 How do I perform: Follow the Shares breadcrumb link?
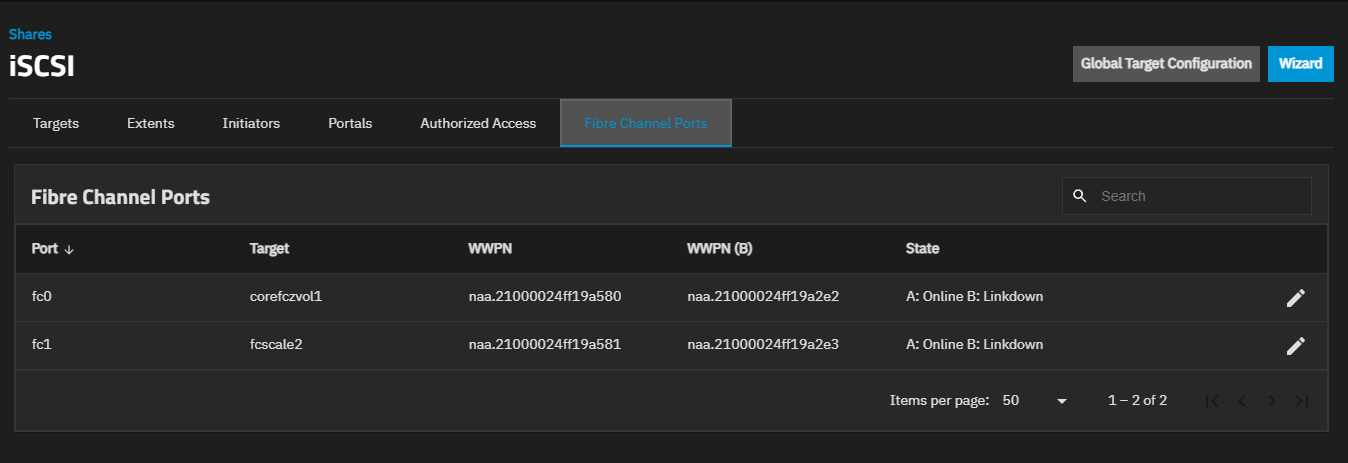pos(30,35)
